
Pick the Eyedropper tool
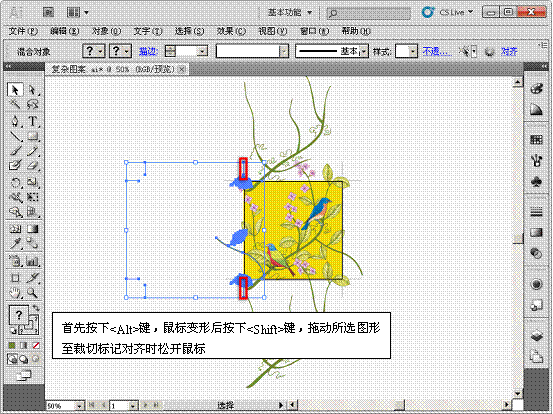coord(15,243)
